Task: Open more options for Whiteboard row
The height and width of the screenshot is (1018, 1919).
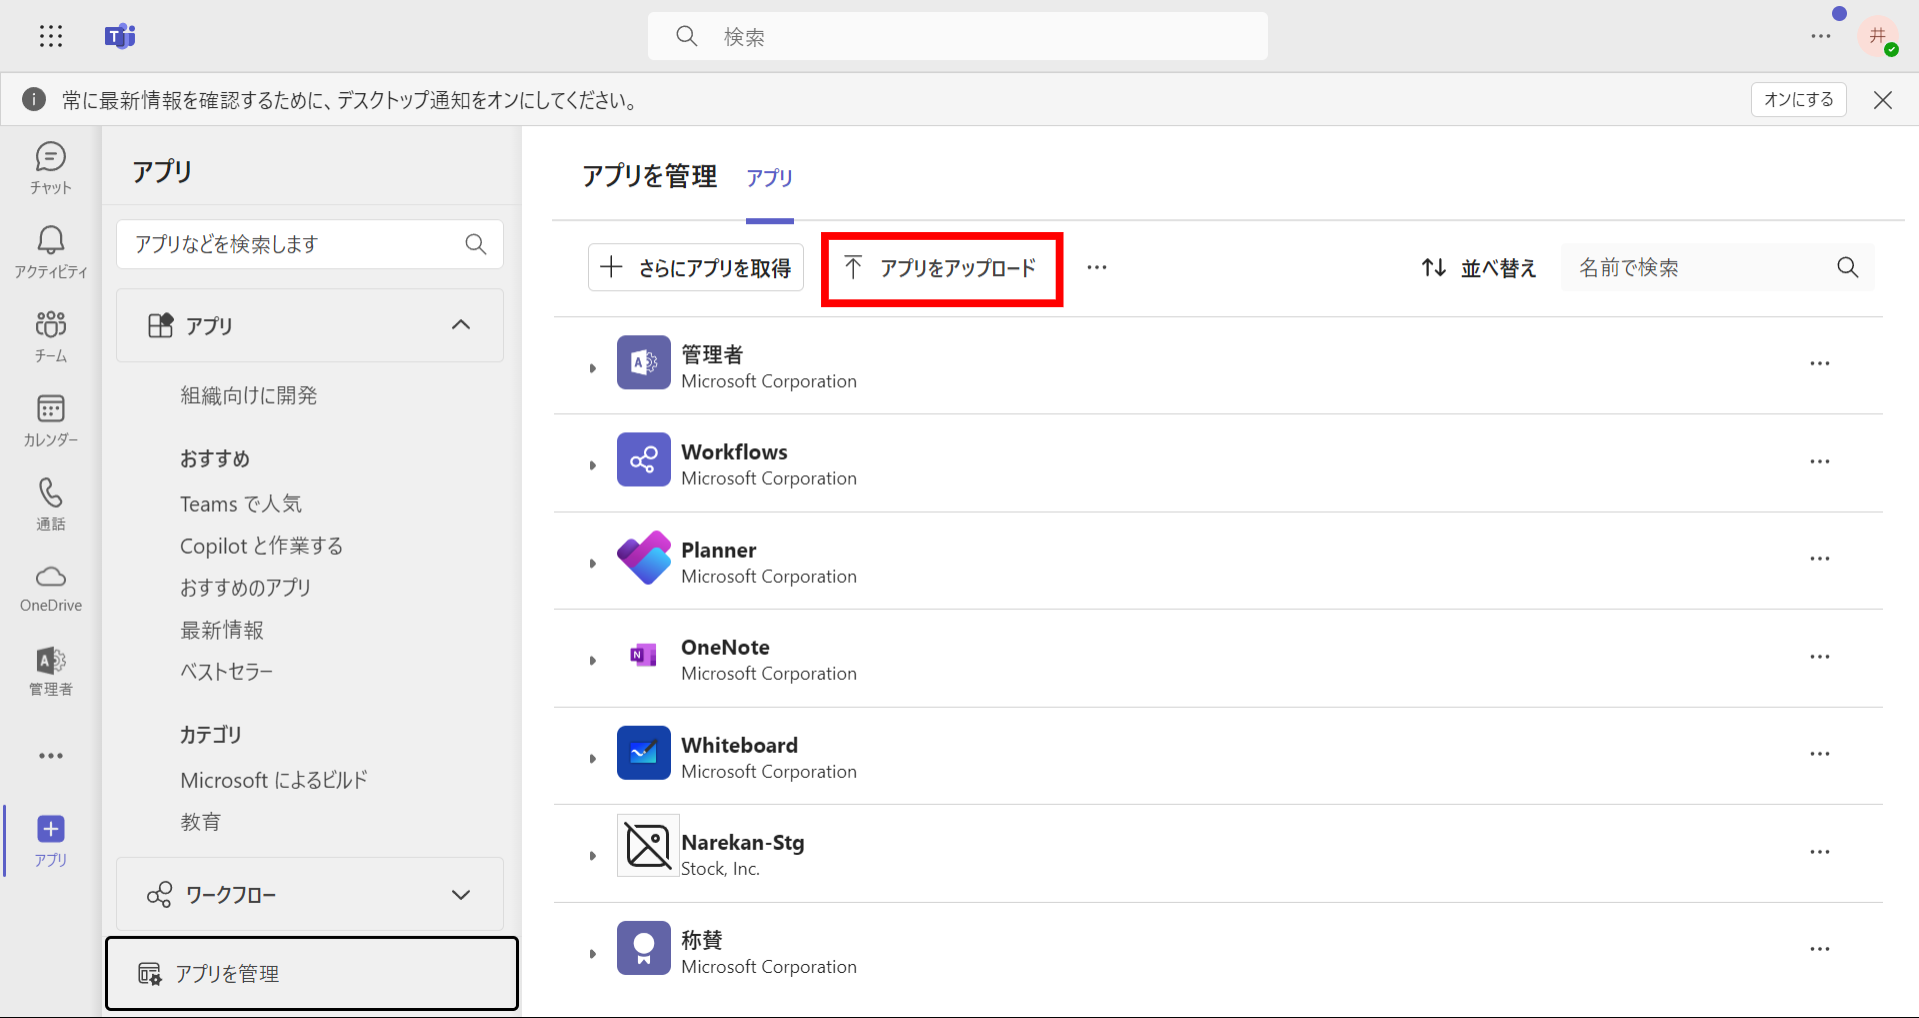Action: pos(1820,754)
